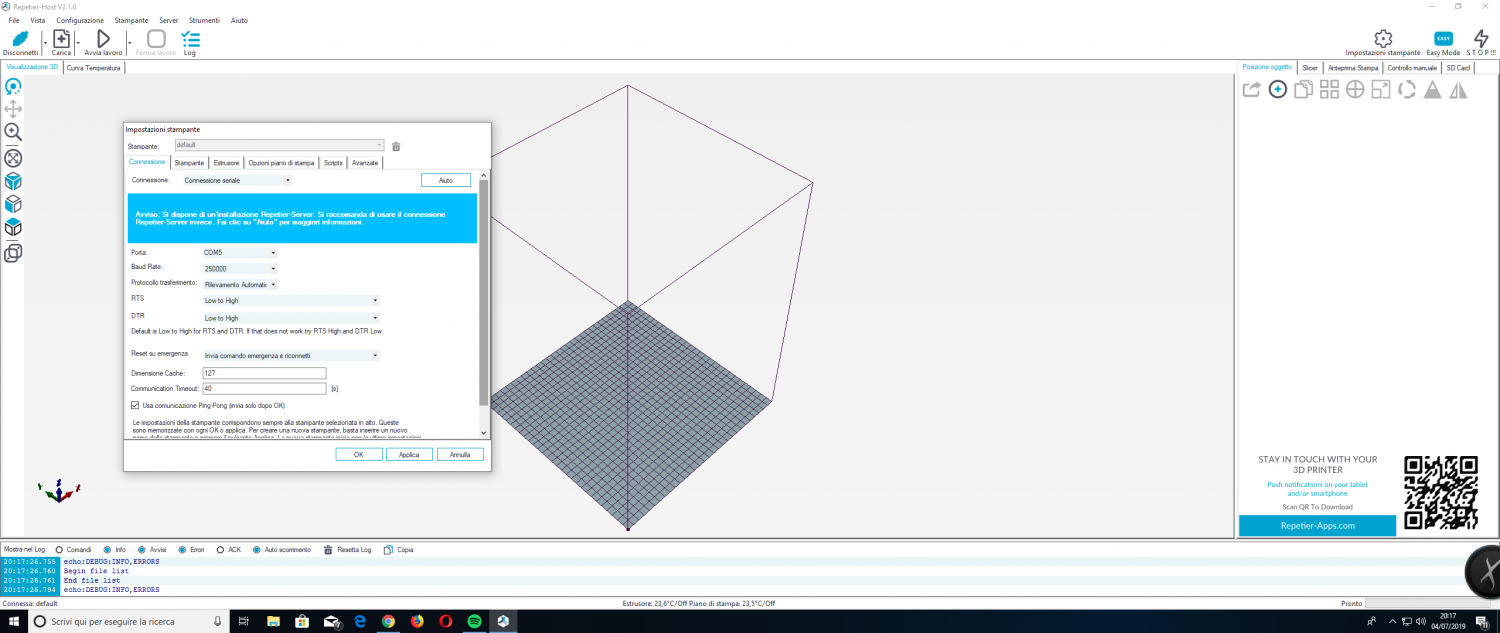Open the Baud Rate 250000 dropdown
This screenshot has height=633, width=1500.
(x=240, y=269)
